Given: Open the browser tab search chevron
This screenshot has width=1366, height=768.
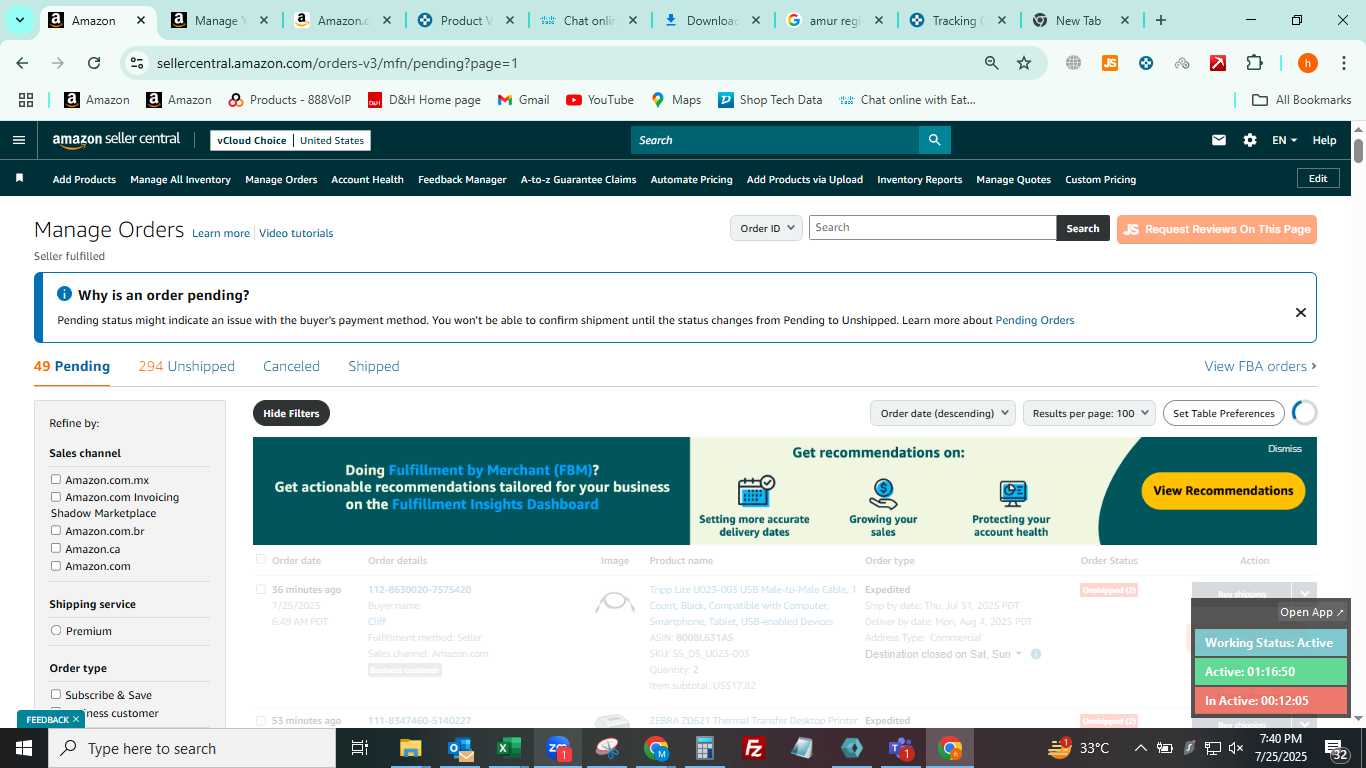Looking at the screenshot, I should [x=19, y=20].
